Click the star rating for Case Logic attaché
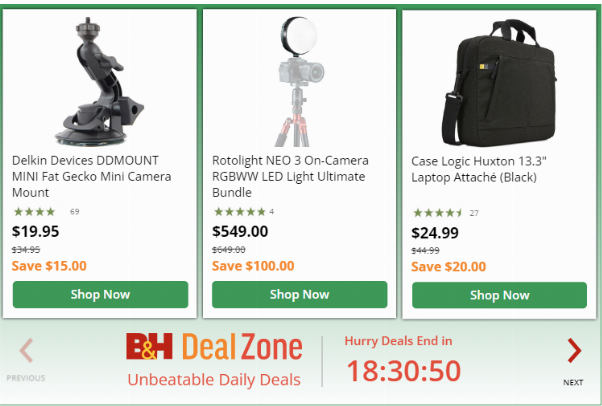The height and width of the screenshot is (406, 602). point(438,213)
